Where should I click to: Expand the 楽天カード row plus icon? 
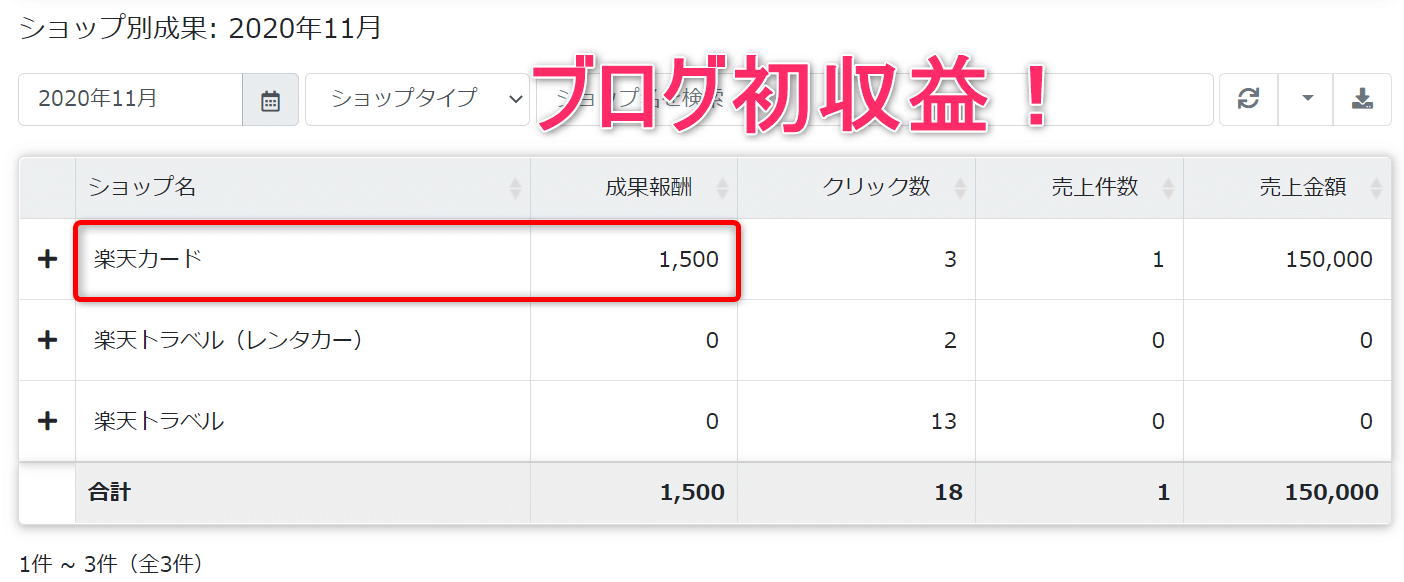[47, 259]
